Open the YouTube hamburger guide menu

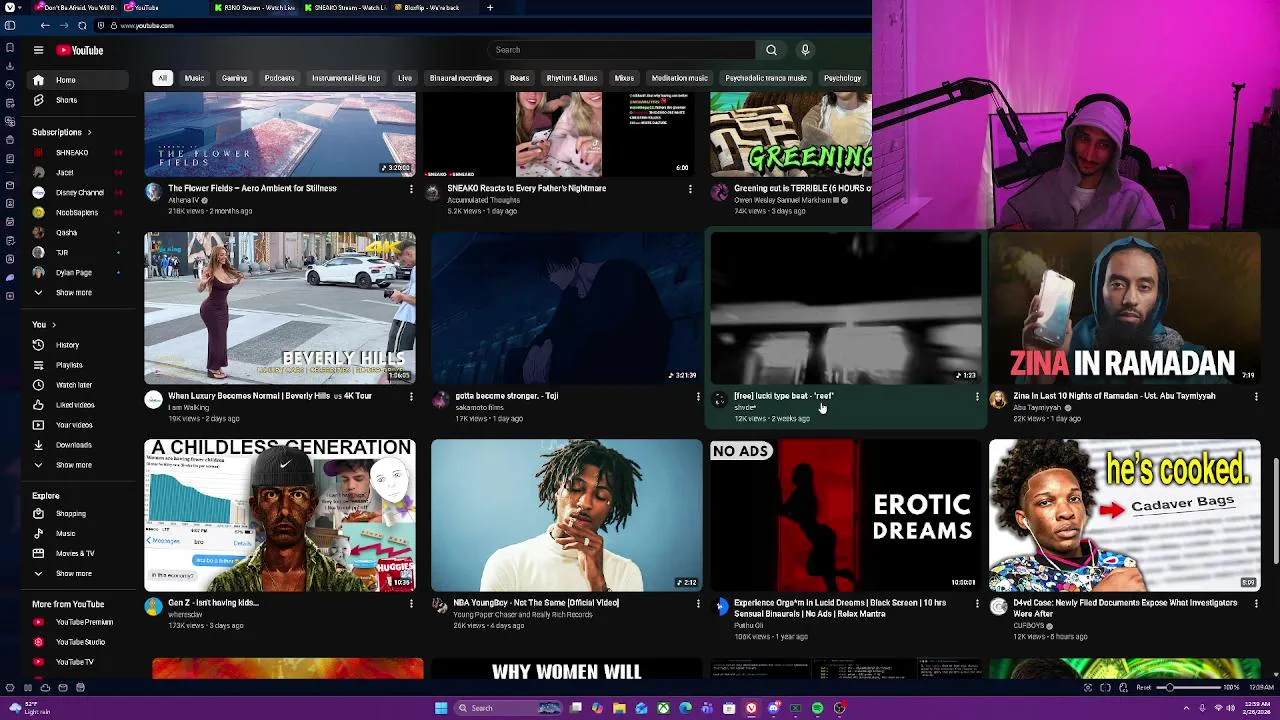[38, 50]
